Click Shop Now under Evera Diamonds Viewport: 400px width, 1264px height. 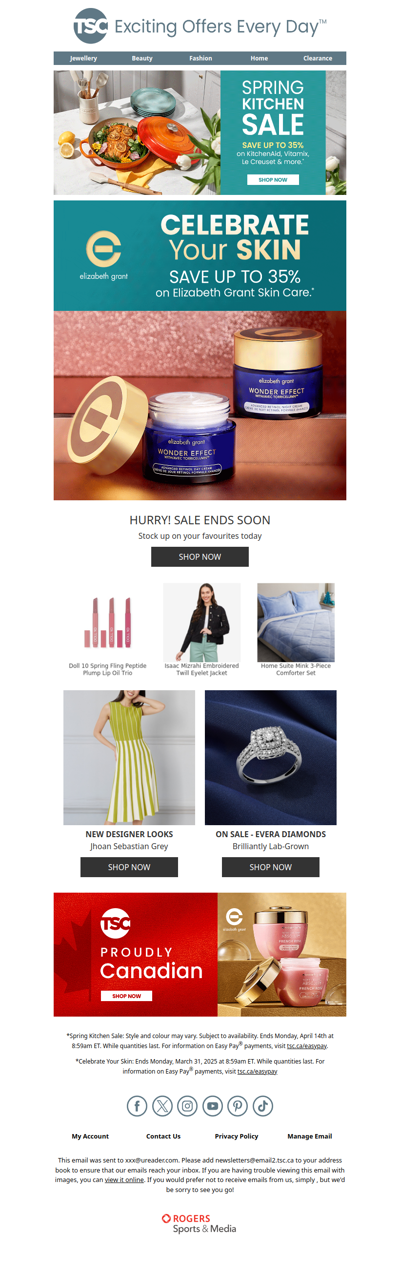(x=271, y=867)
